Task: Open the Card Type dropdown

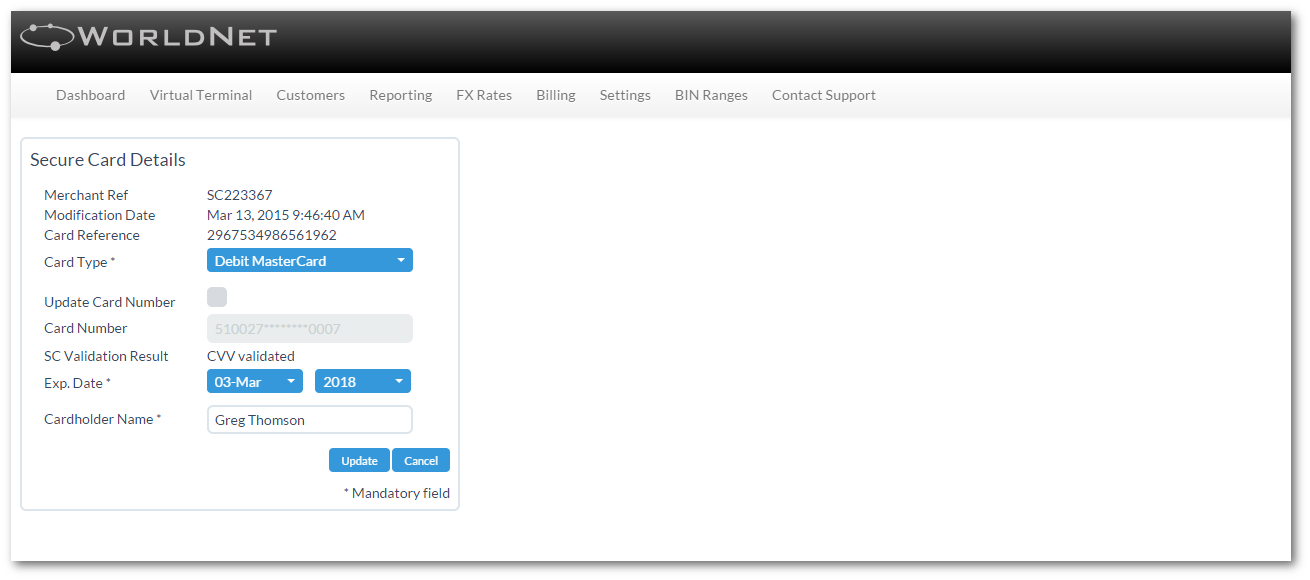Action: (x=309, y=261)
